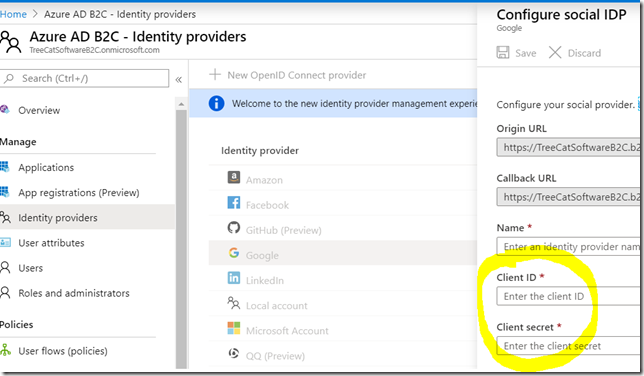Screen dimensions: 644x376
Task: Select the Google identity provider row
Action: point(343,254)
